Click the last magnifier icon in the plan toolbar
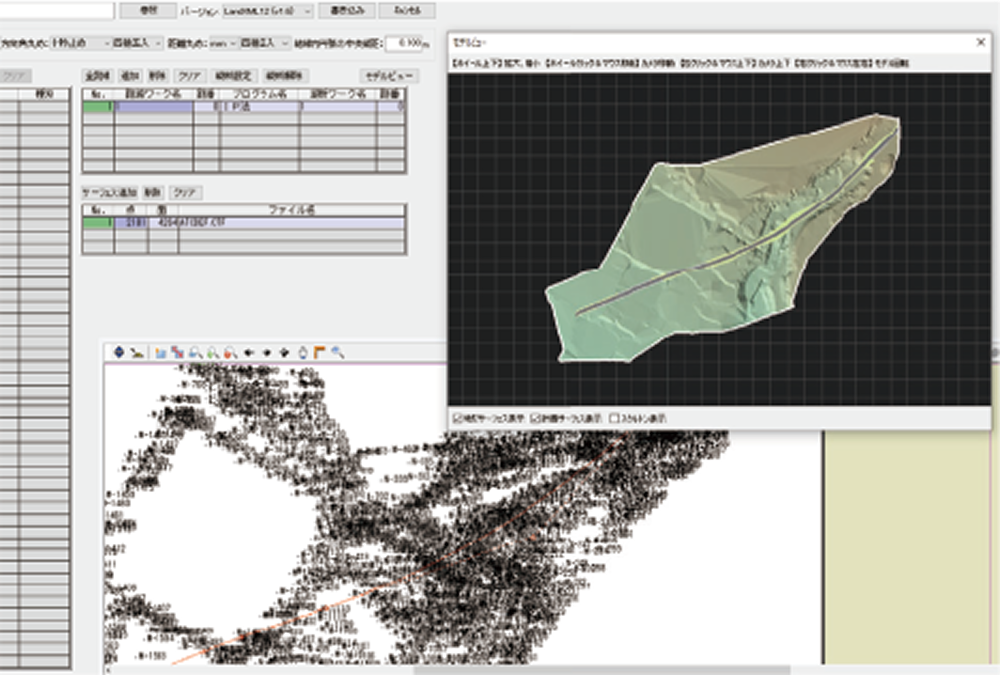This screenshot has height=675, width=1000. pos(337,352)
